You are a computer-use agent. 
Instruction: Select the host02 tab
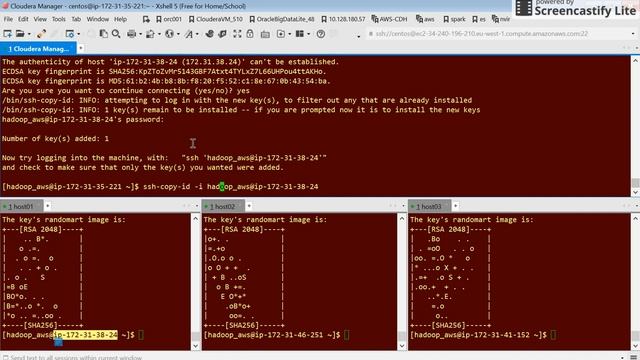[222, 207]
